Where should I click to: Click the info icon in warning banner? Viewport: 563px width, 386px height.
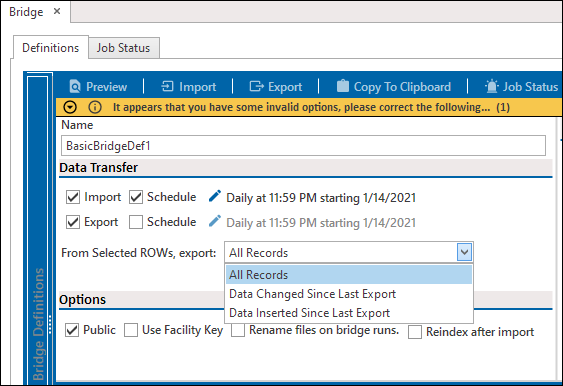(95, 107)
